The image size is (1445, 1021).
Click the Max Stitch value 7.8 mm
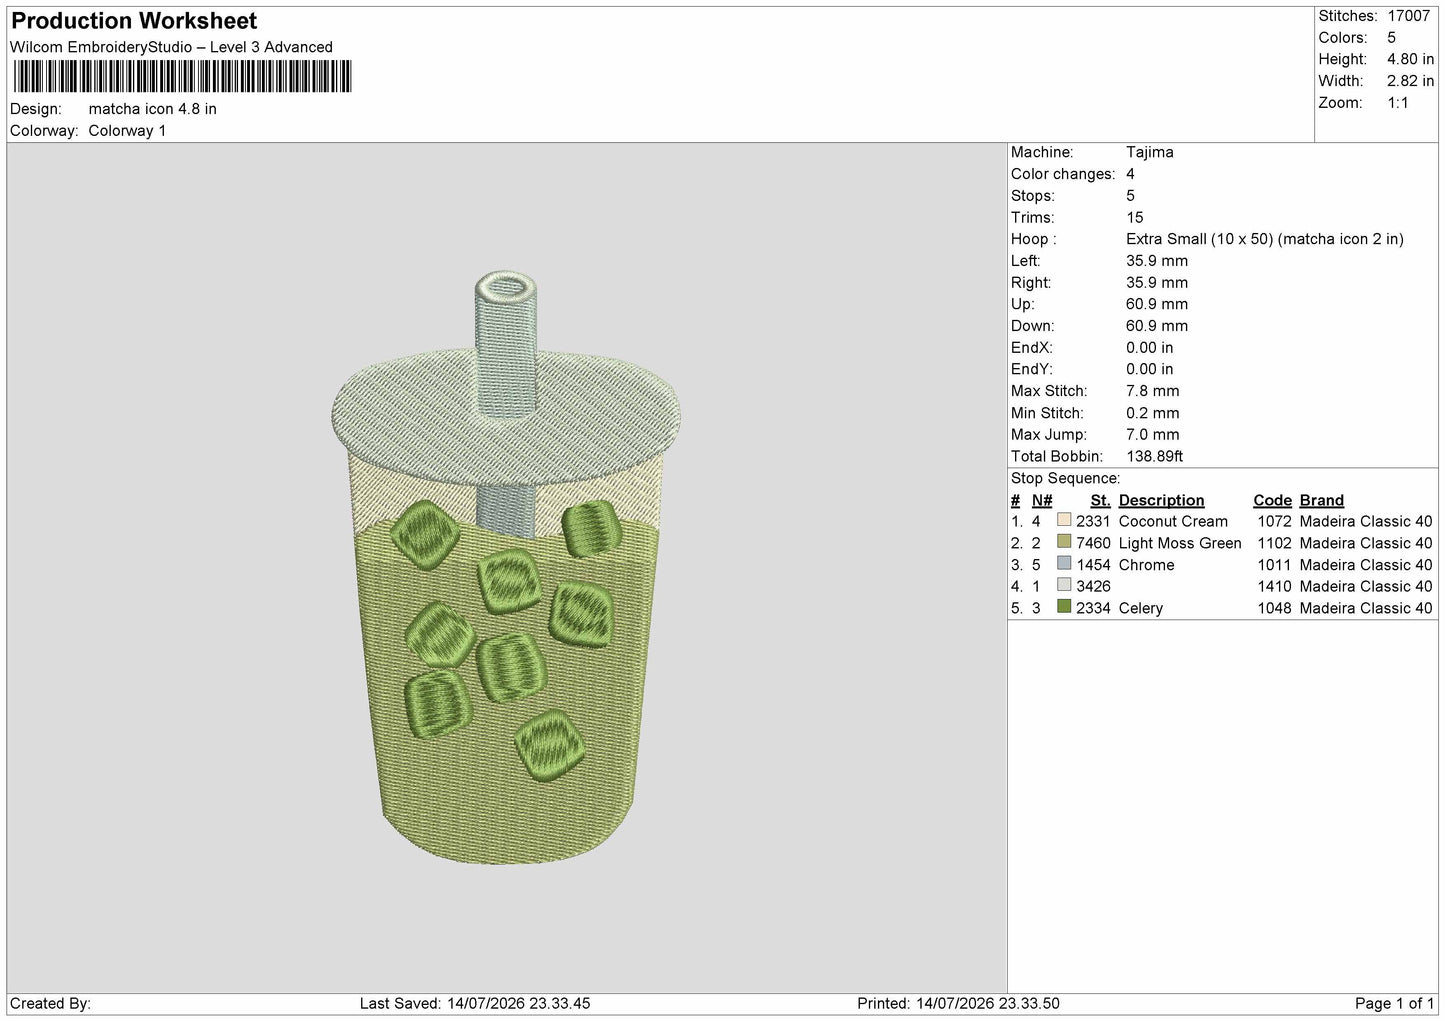pos(1153,391)
